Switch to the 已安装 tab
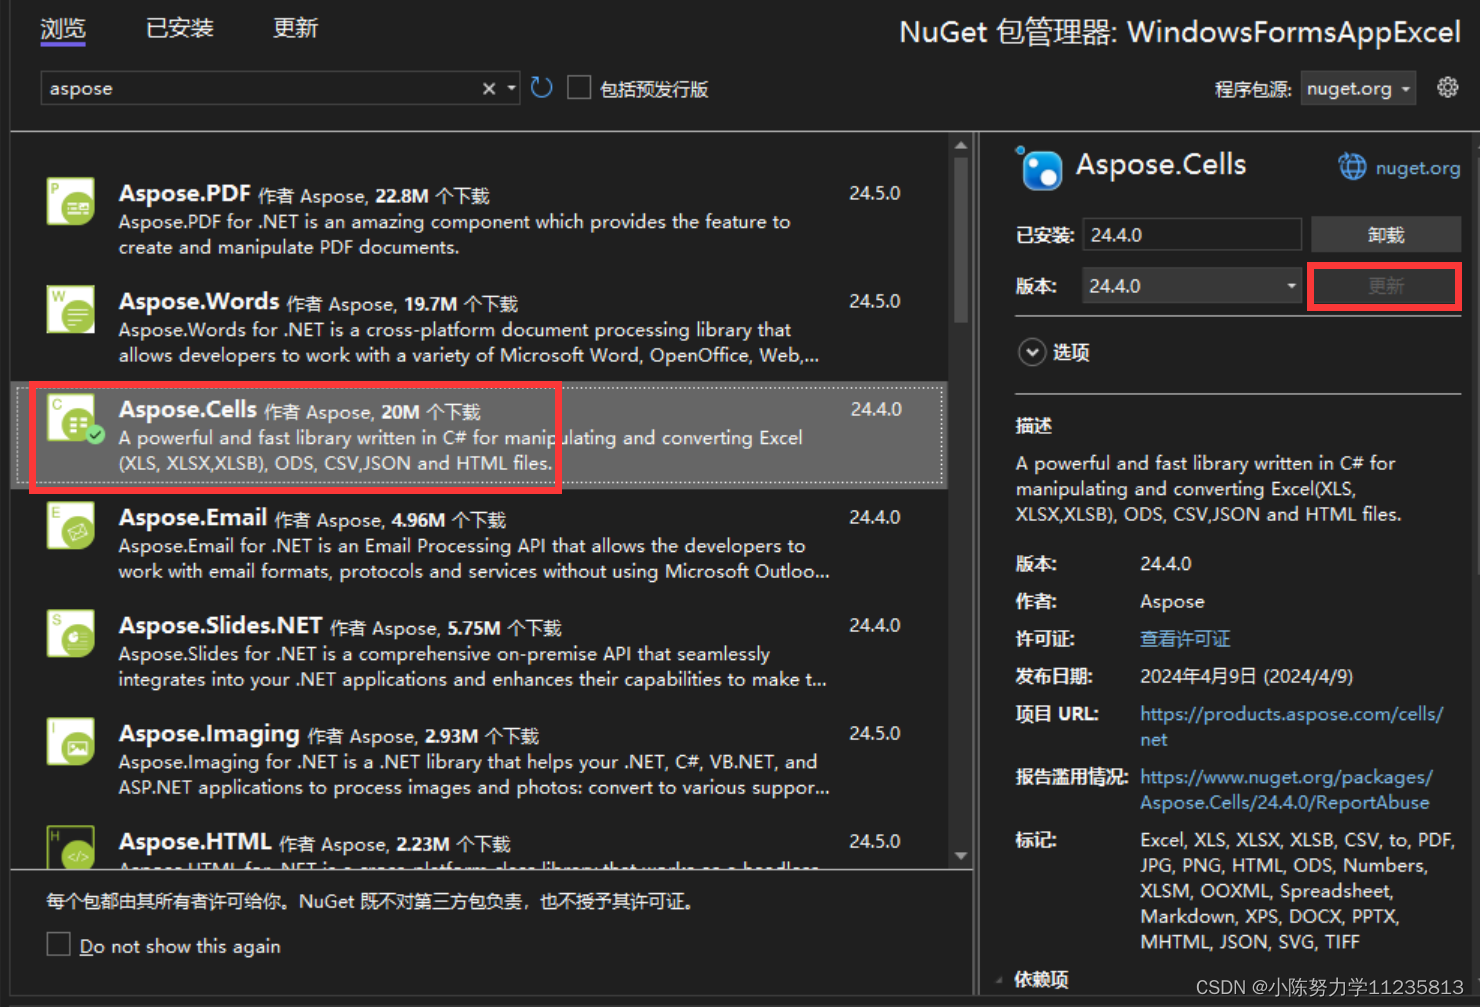 coord(179,28)
